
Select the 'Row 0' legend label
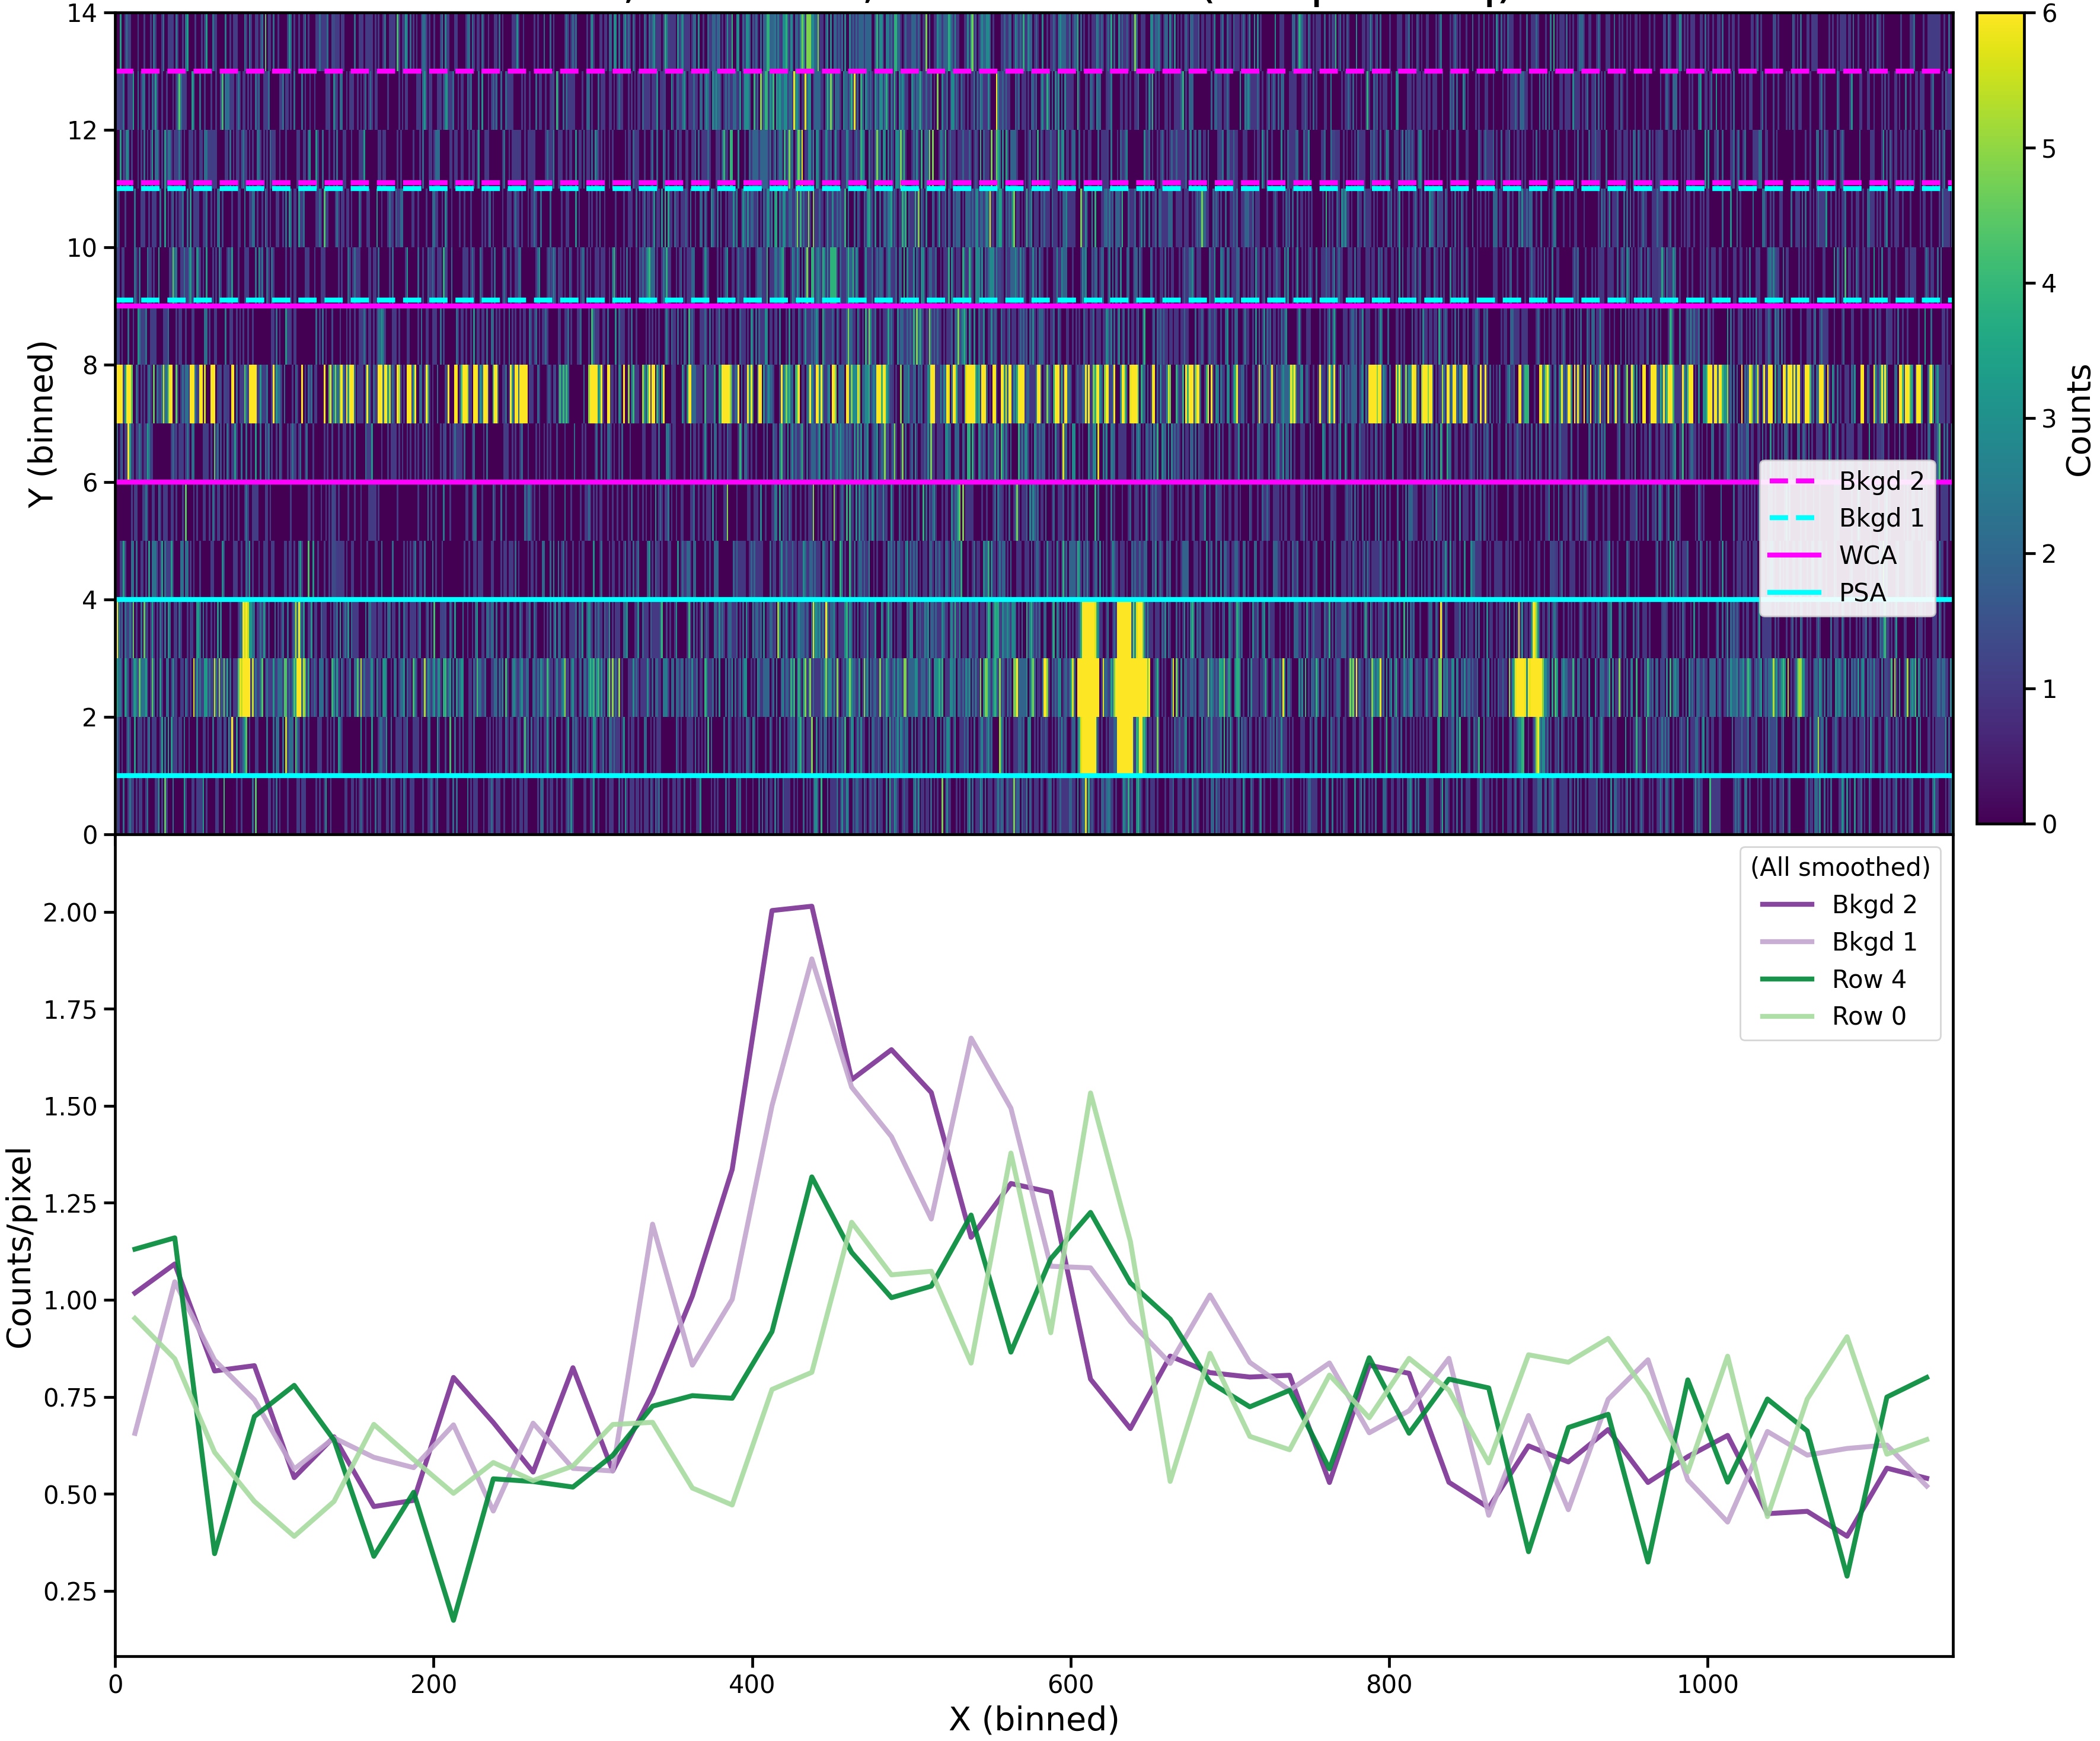(x=1869, y=1016)
